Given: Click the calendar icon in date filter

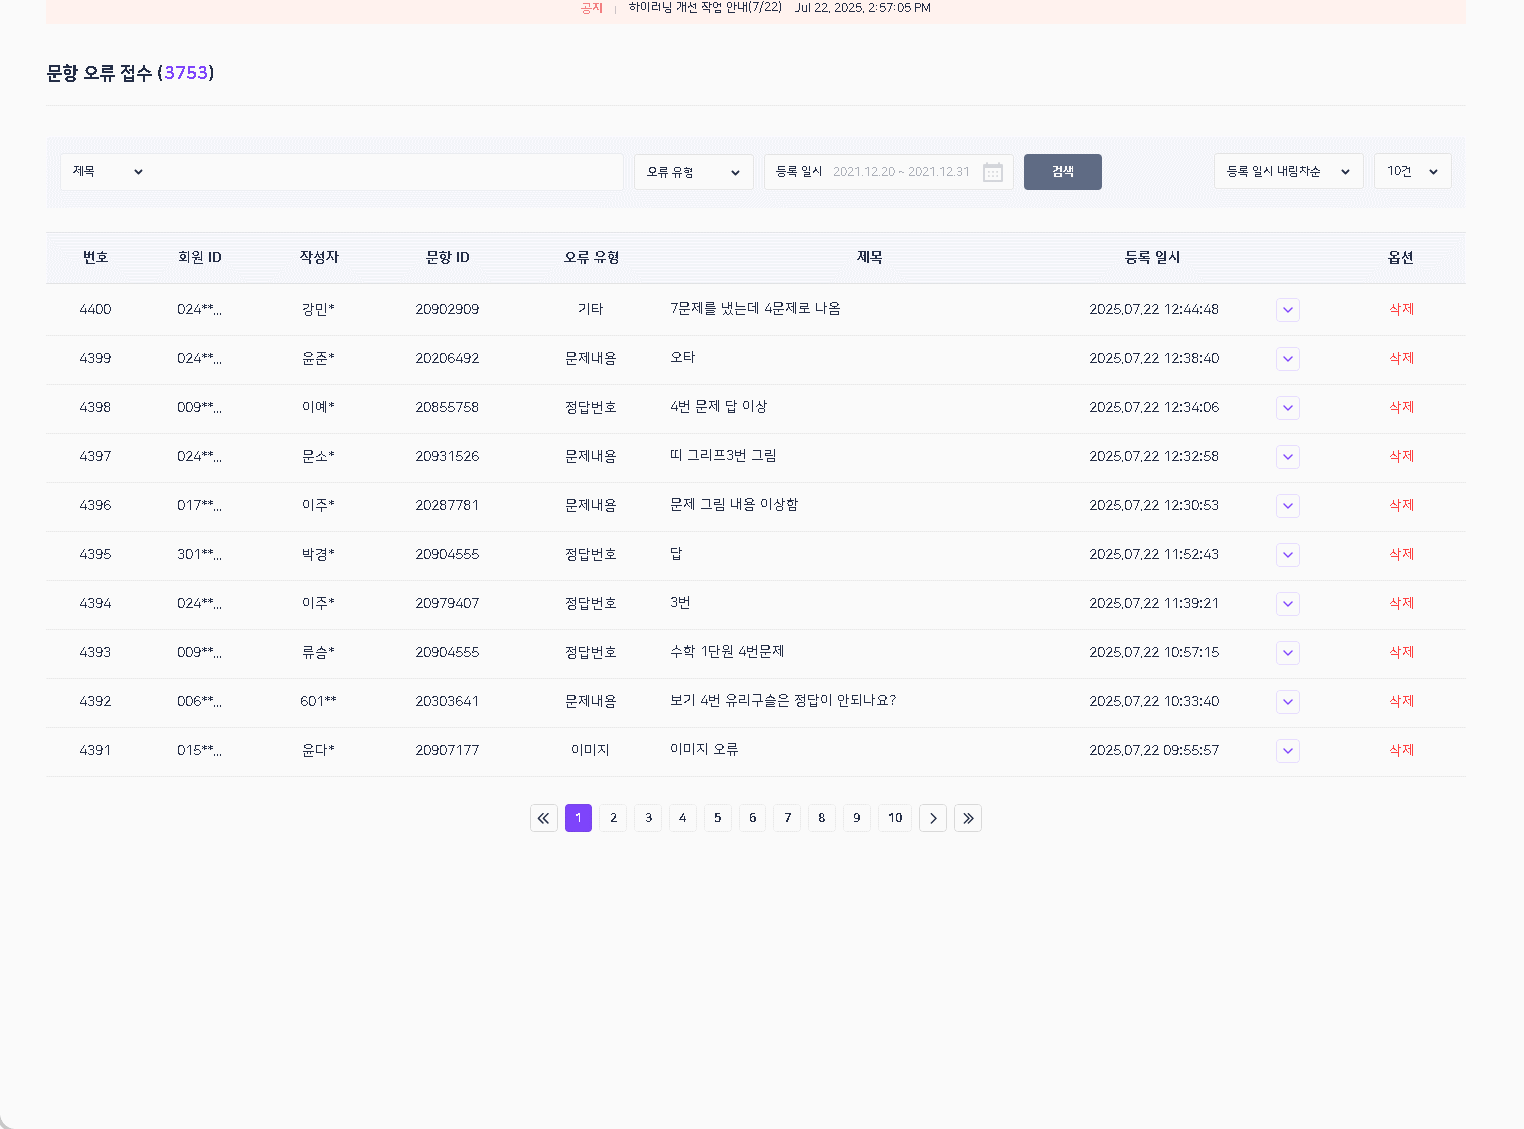Looking at the screenshot, I should (x=992, y=172).
